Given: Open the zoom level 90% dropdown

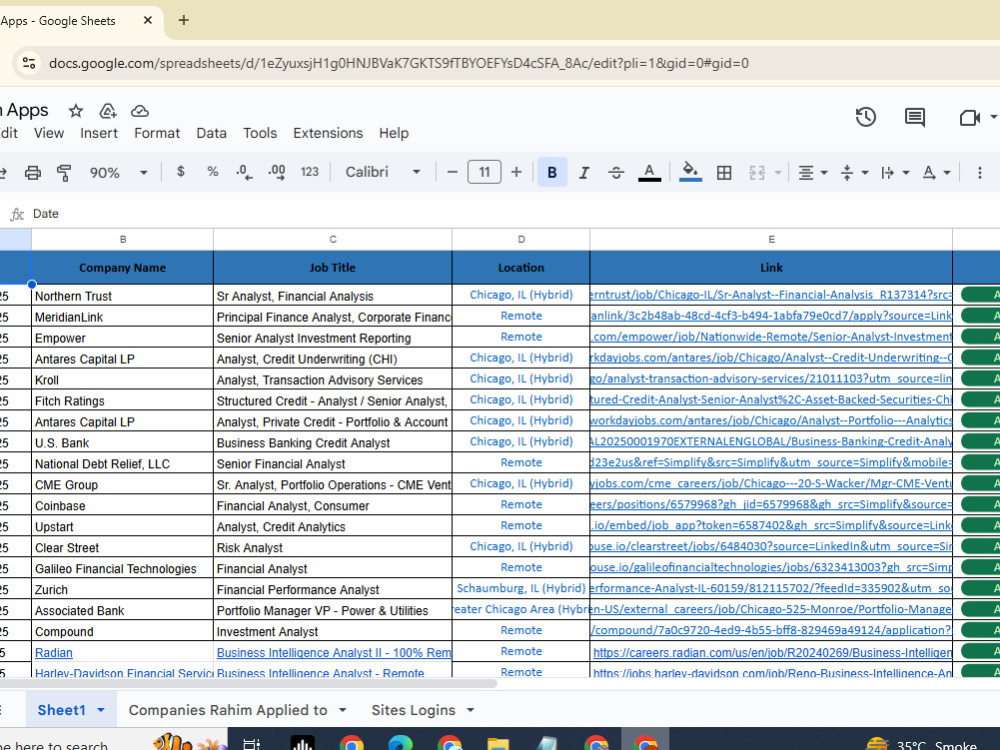Looking at the screenshot, I should click(119, 172).
